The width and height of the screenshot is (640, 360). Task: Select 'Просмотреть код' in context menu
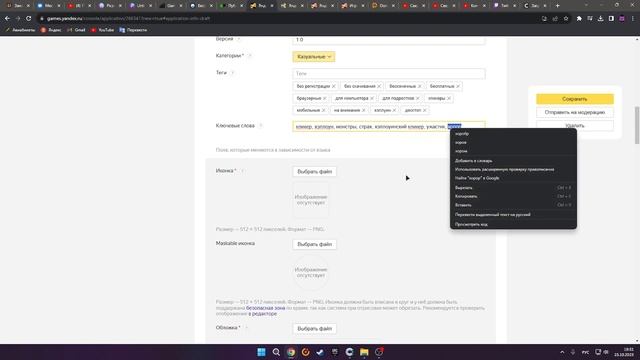[x=513, y=224]
